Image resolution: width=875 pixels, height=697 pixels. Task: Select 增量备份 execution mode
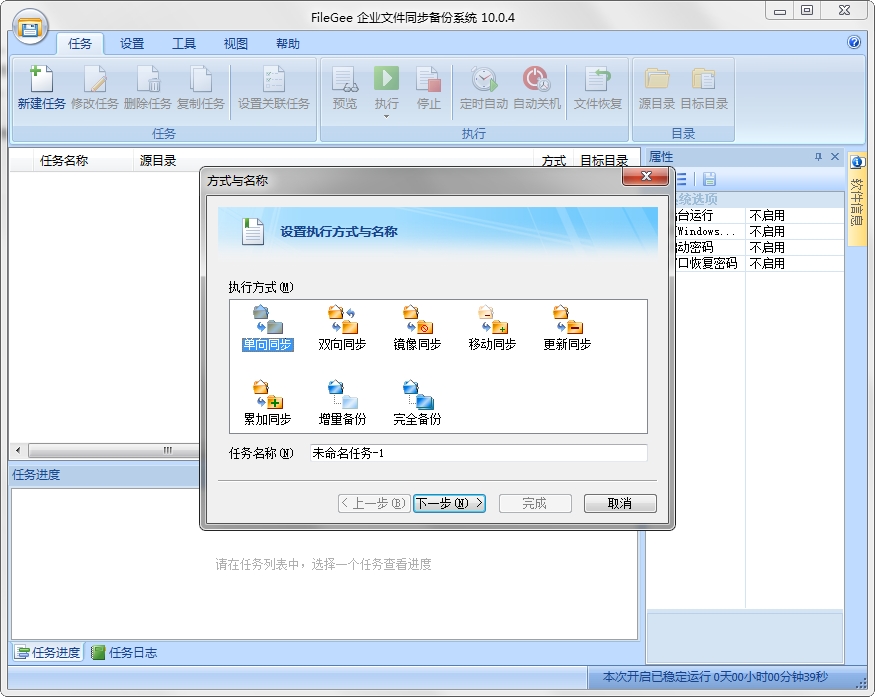click(339, 395)
